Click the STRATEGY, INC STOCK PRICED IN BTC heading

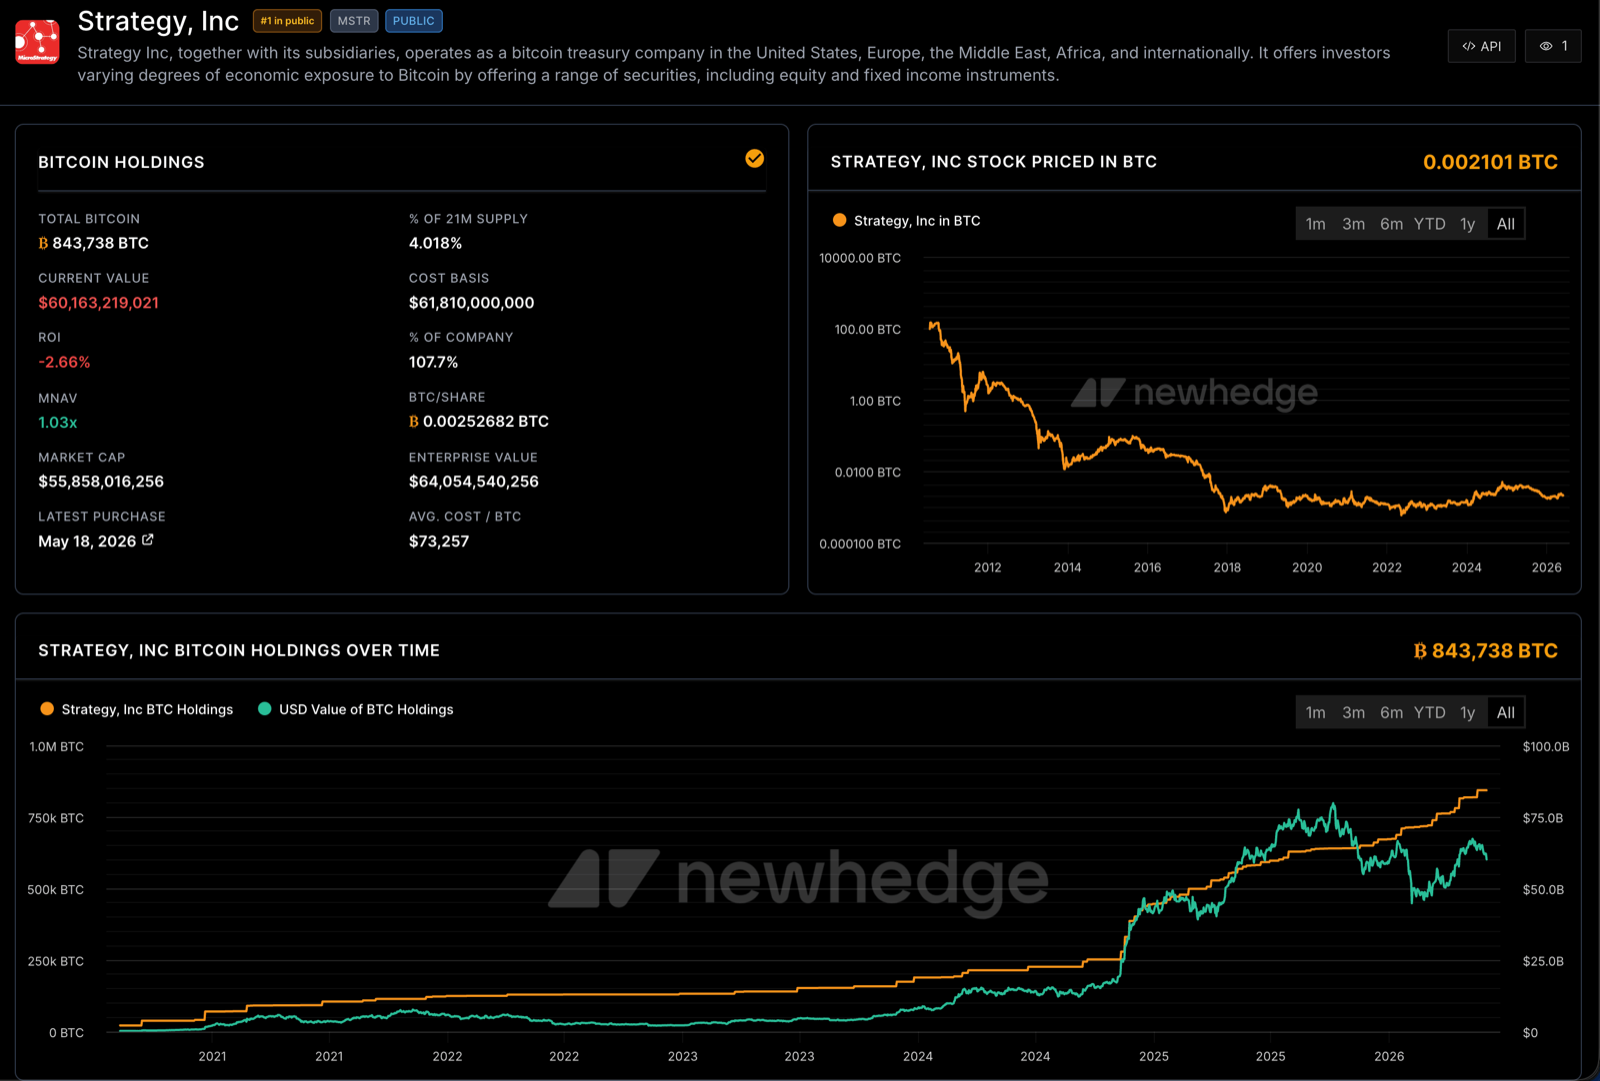coord(994,162)
